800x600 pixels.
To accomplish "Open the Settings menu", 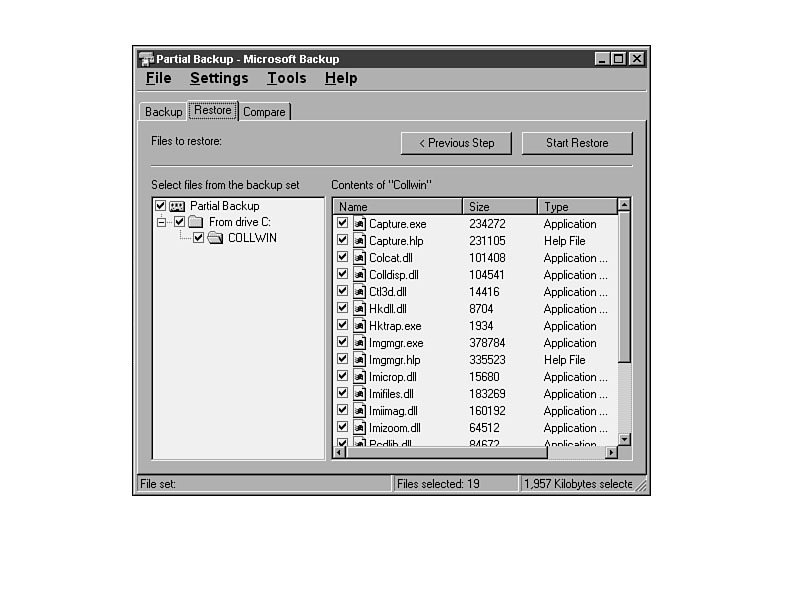I will [x=219, y=78].
